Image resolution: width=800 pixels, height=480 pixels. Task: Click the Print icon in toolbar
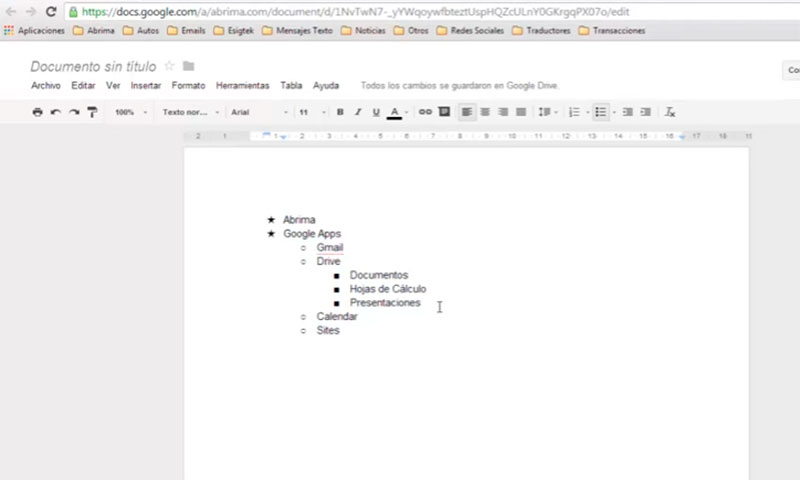click(x=37, y=112)
